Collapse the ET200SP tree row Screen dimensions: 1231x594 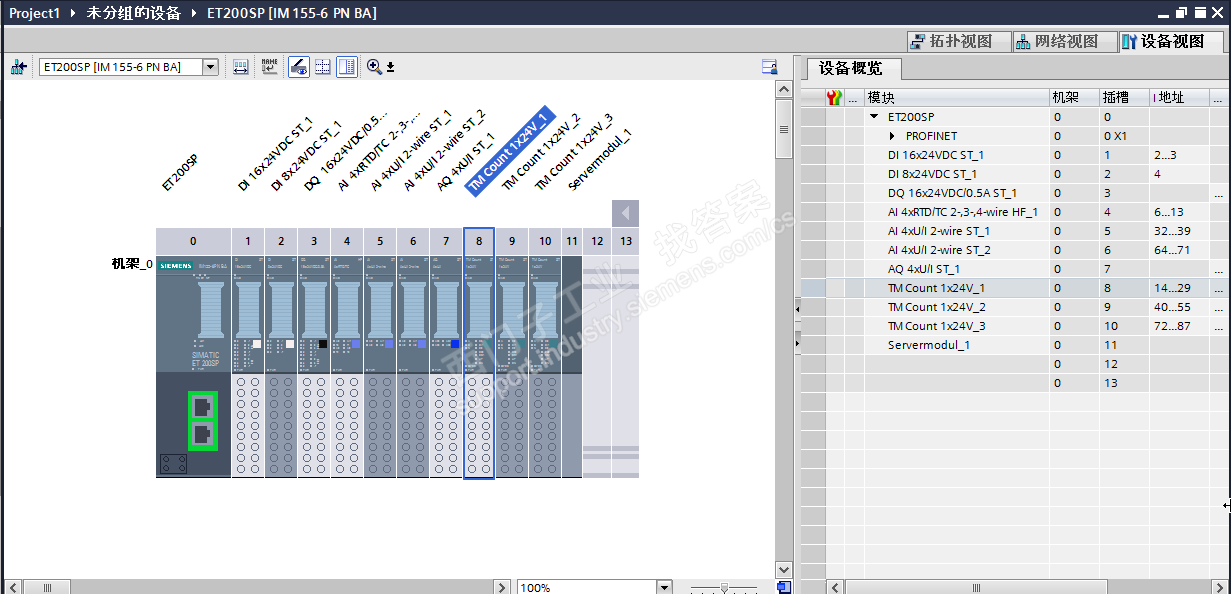pyautogui.click(x=874, y=117)
